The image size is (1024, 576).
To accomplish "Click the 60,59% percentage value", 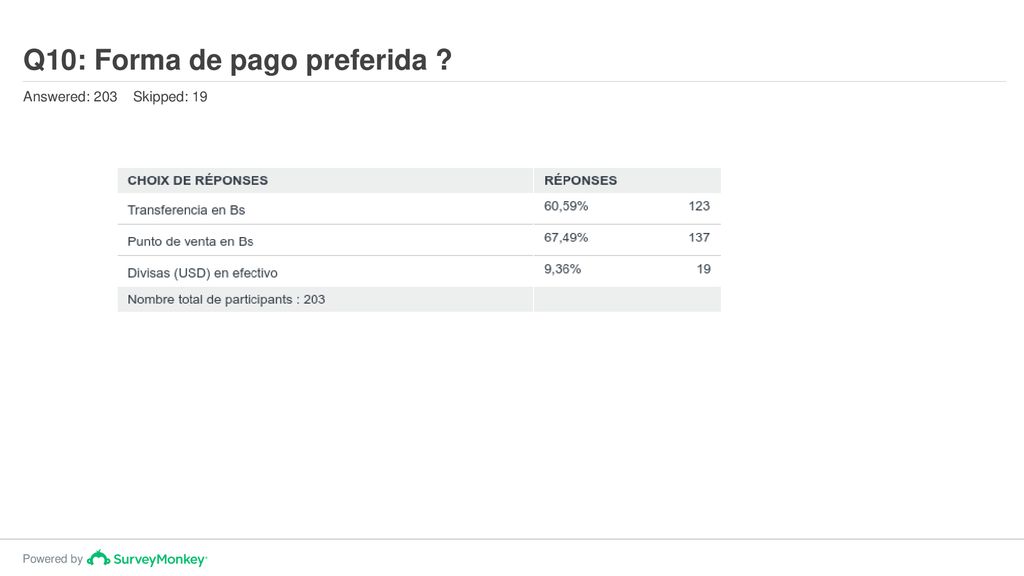I will pos(566,206).
